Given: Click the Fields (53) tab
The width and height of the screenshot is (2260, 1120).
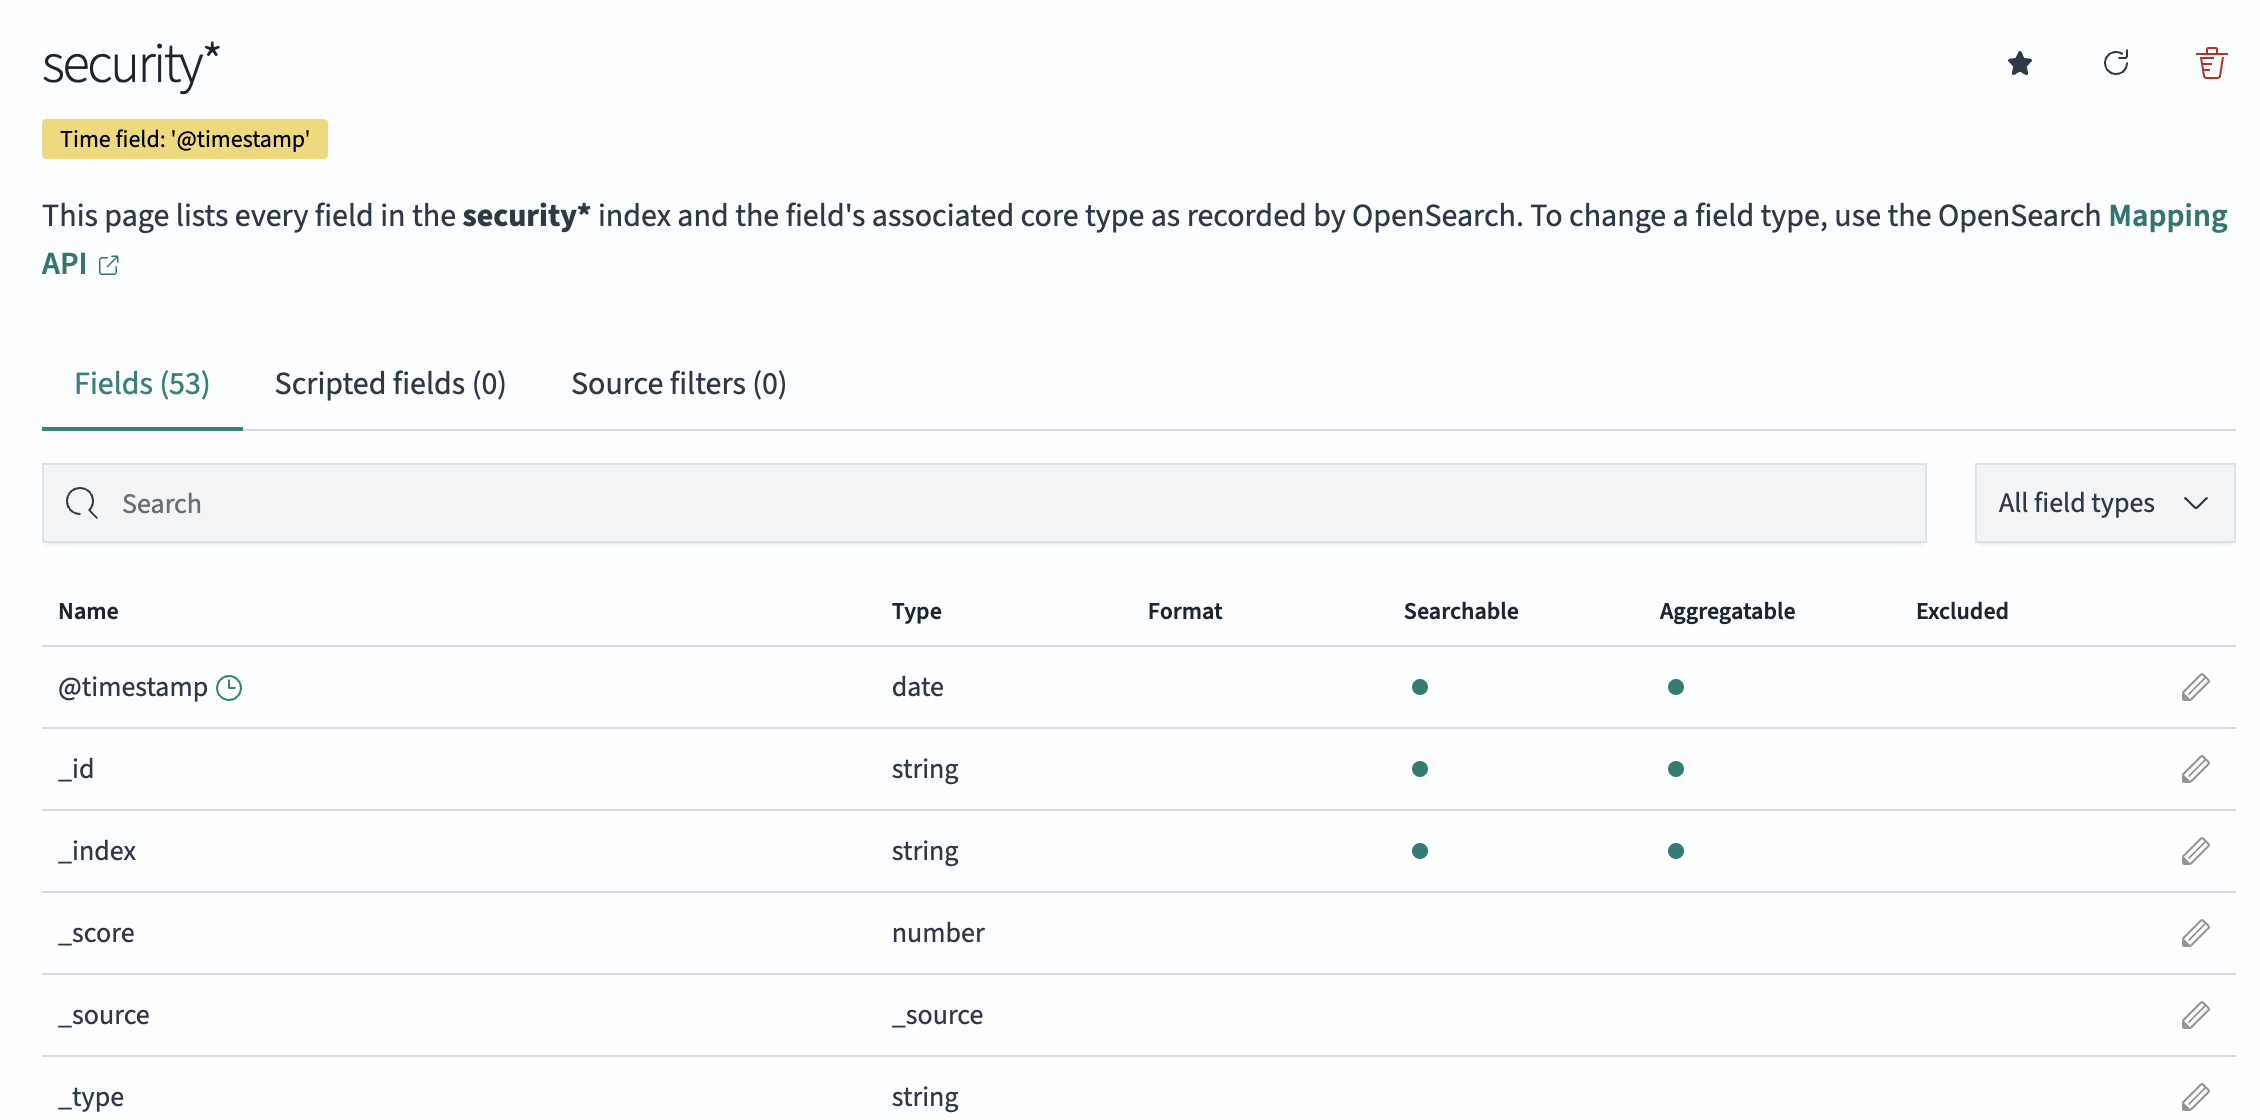Looking at the screenshot, I should [x=141, y=383].
